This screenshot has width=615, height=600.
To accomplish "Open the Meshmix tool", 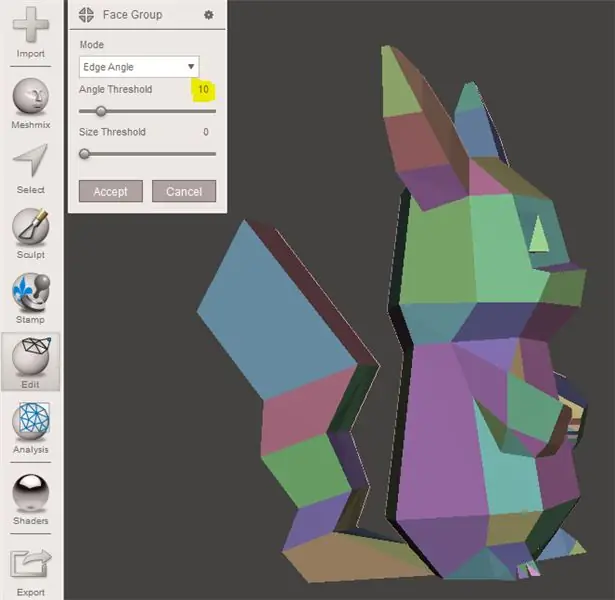I will (31, 96).
